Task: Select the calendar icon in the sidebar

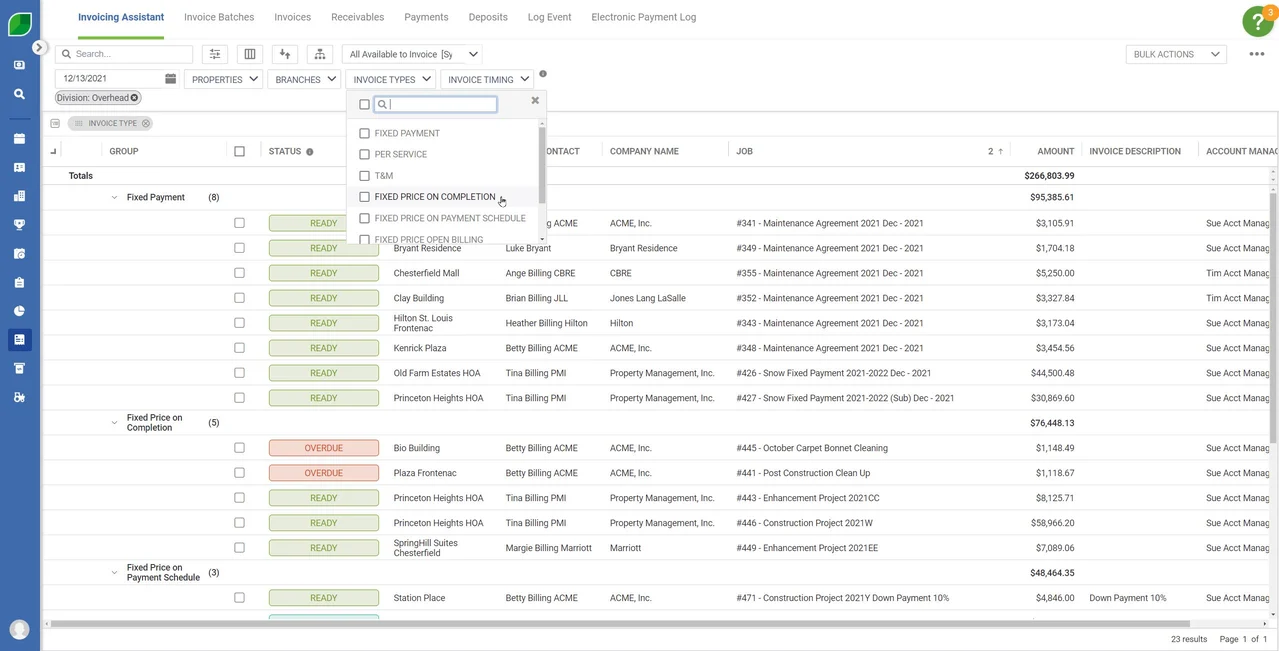Action: 18,137
